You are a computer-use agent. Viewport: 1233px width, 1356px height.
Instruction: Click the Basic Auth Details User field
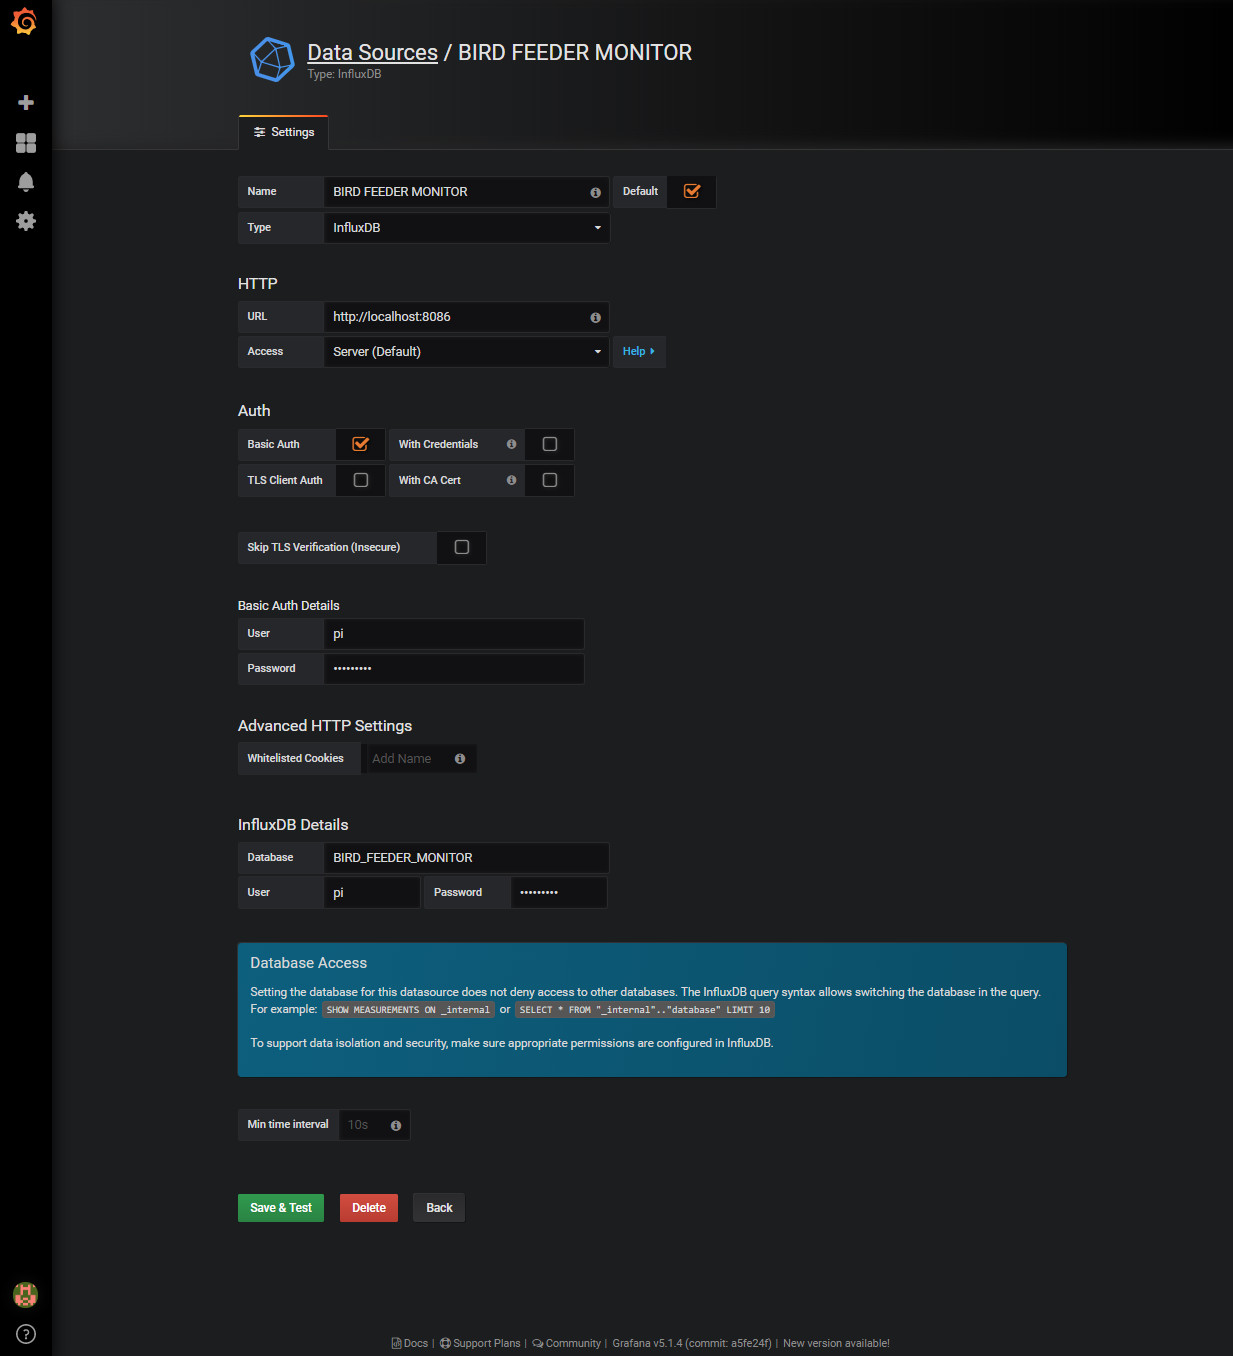point(454,634)
